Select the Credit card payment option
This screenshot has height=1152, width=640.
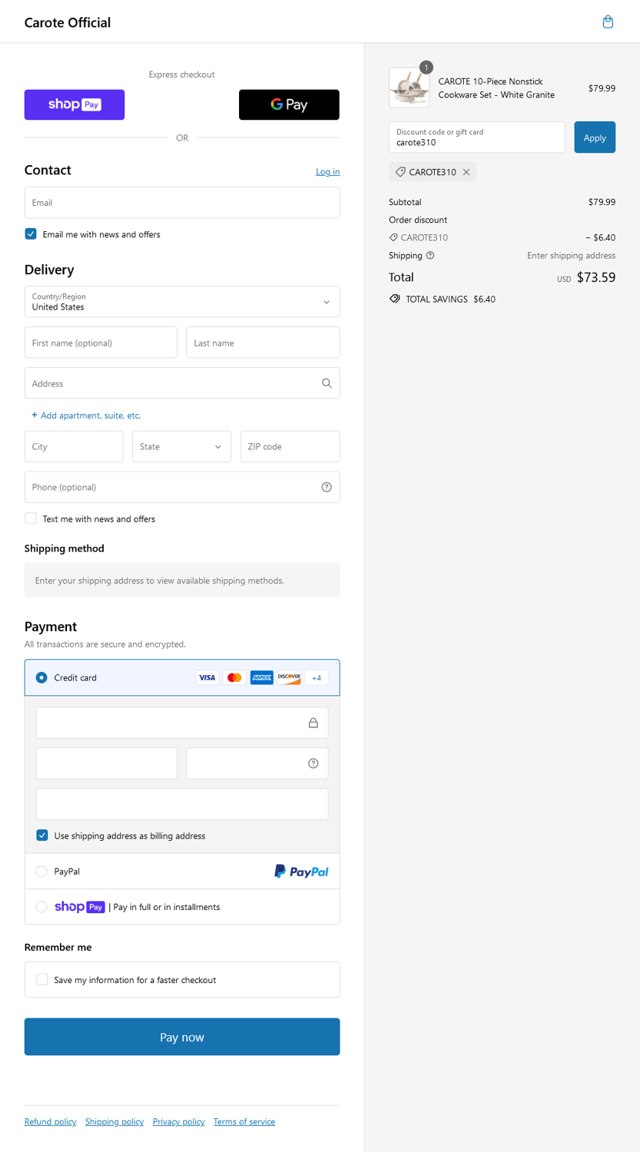point(42,677)
